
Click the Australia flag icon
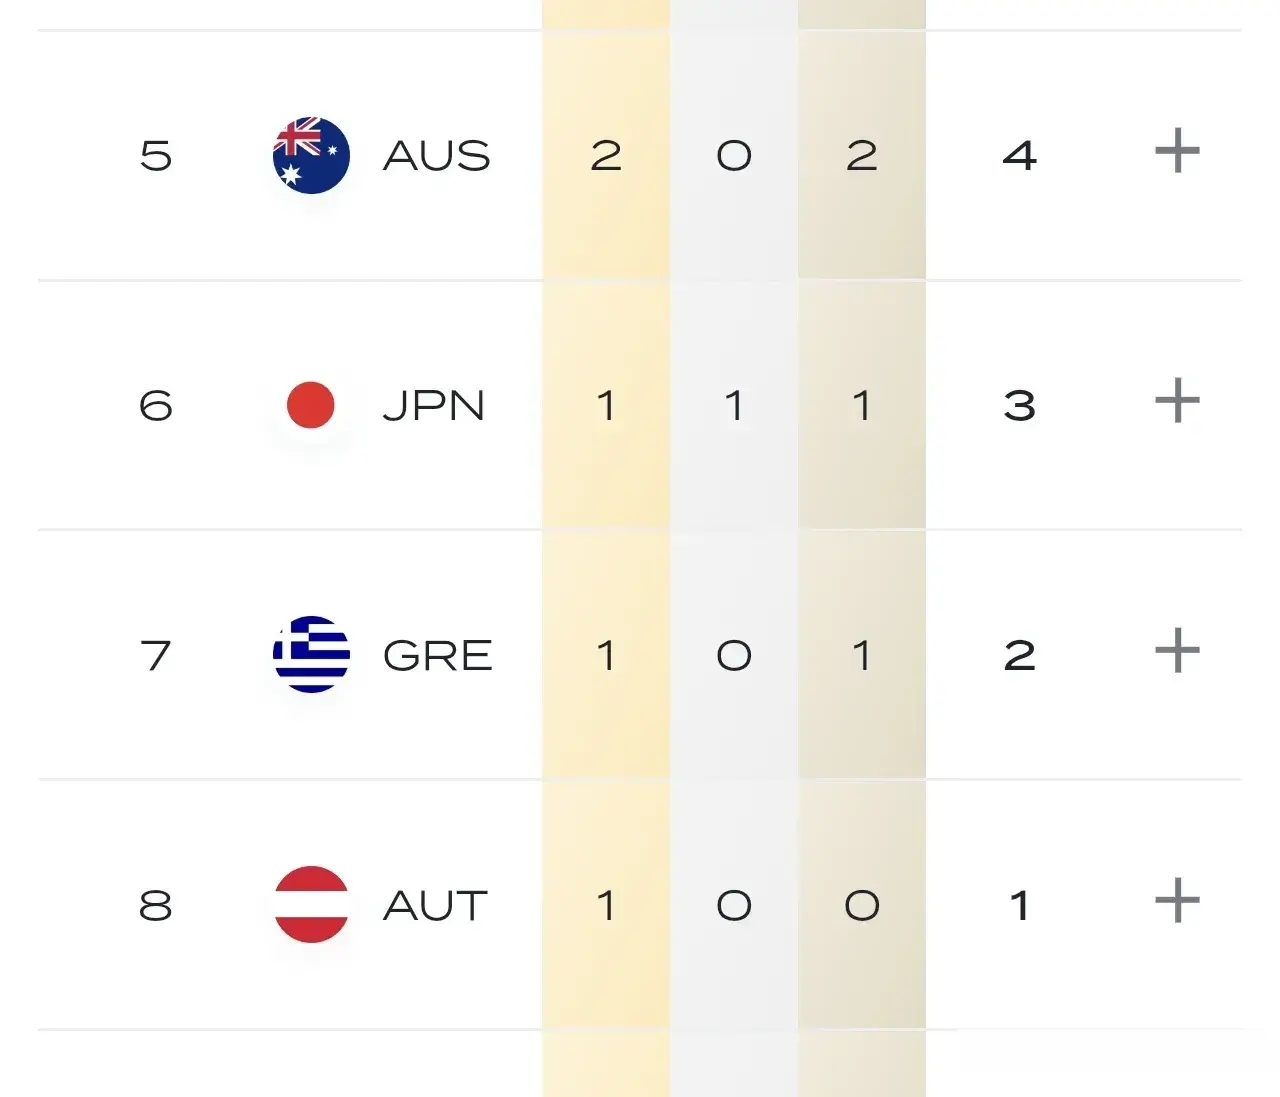coord(311,155)
